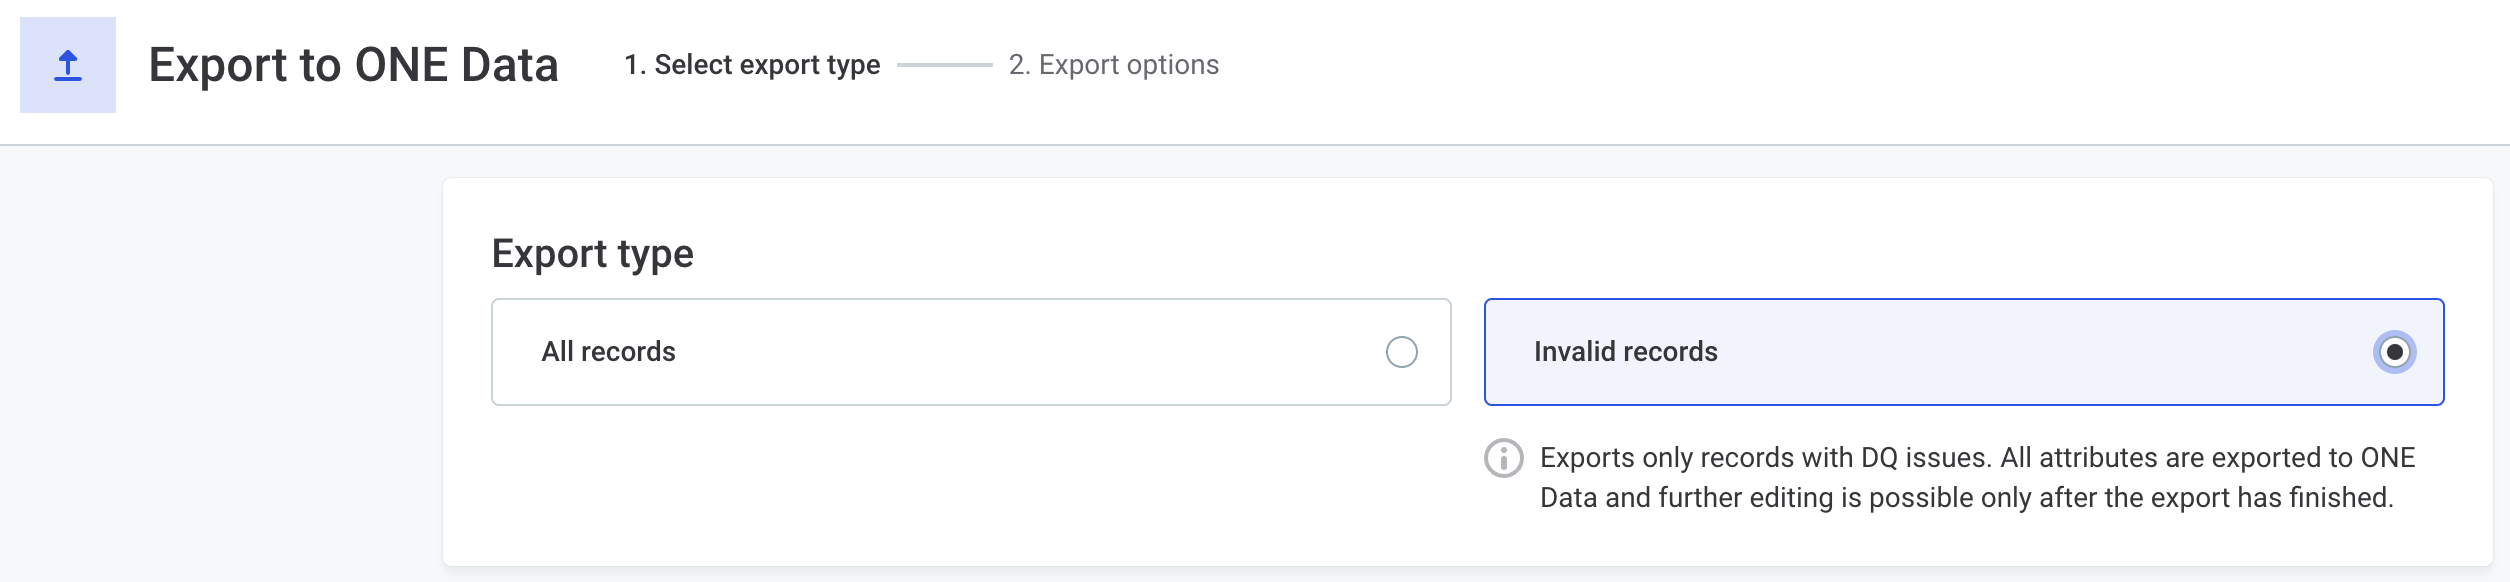Click the All records option card
This screenshot has width=2510, height=582.
pyautogui.click(x=970, y=351)
